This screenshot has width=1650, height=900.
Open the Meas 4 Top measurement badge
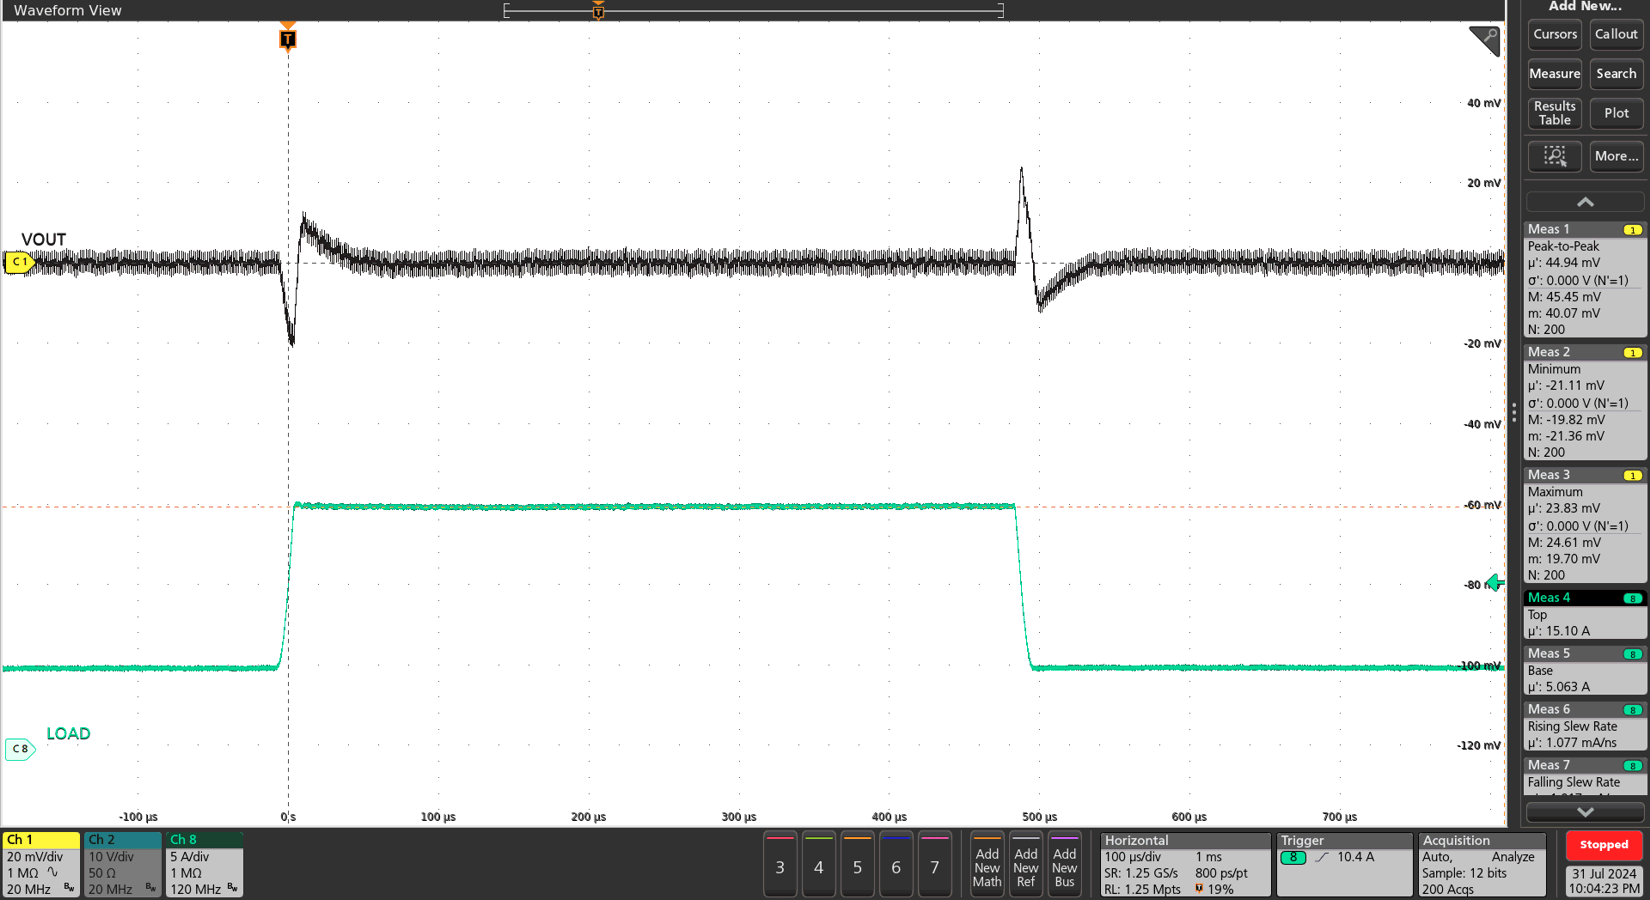click(1584, 614)
